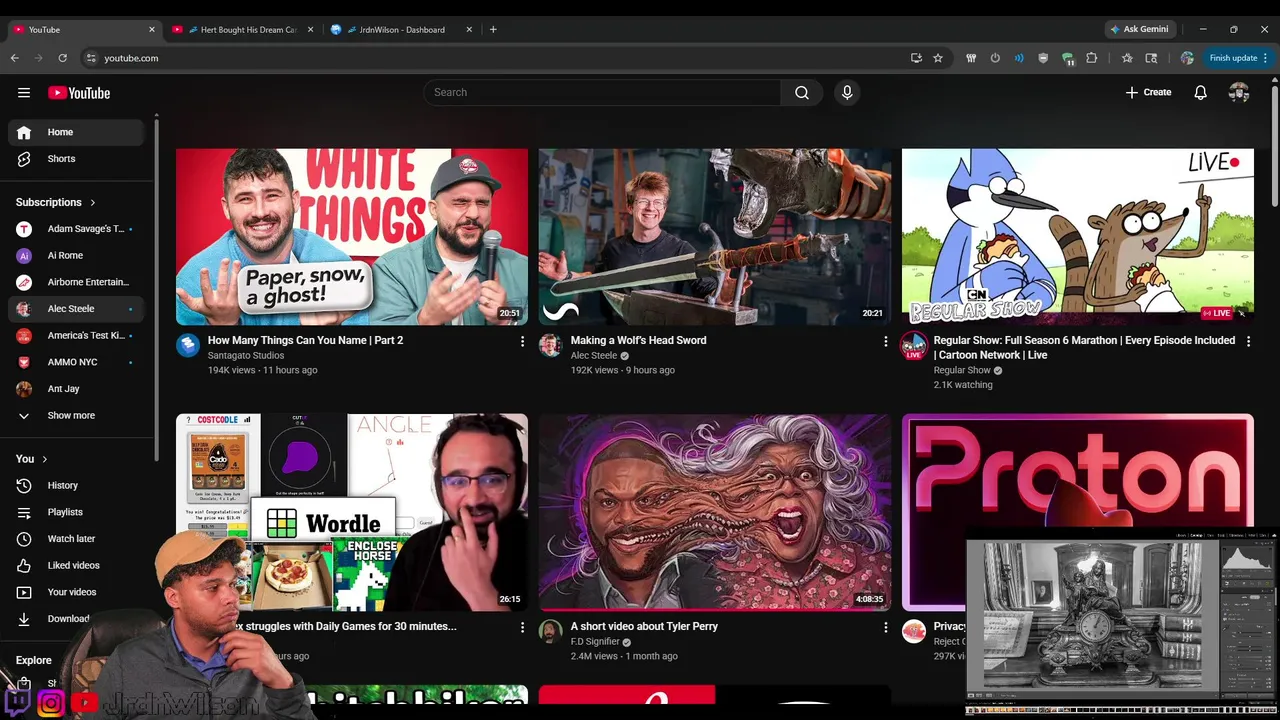Expand Show more subscriptions
This screenshot has height=720, width=1280.
76,416
